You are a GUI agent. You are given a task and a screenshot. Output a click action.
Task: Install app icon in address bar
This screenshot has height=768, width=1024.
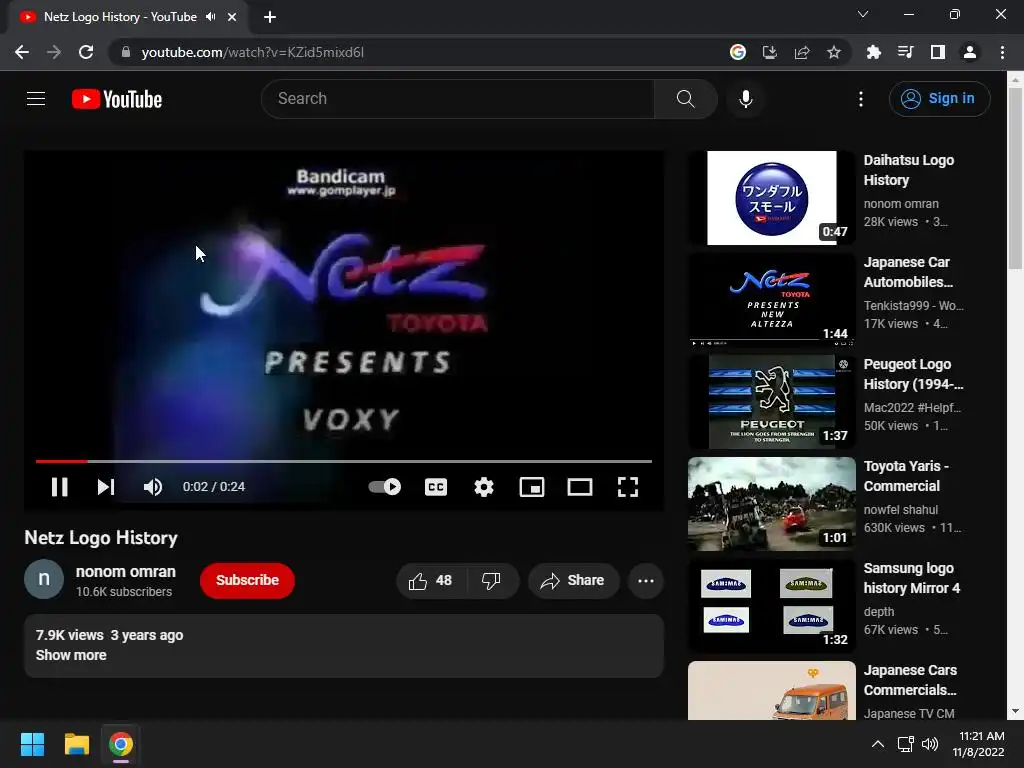pos(770,52)
